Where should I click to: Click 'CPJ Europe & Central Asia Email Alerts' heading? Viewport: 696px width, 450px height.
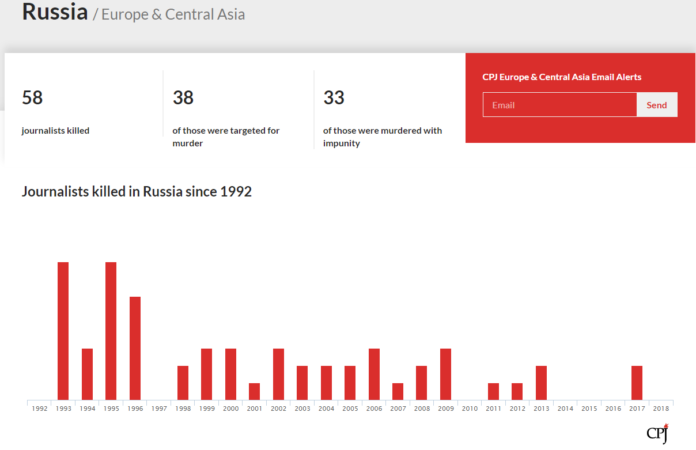point(562,77)
